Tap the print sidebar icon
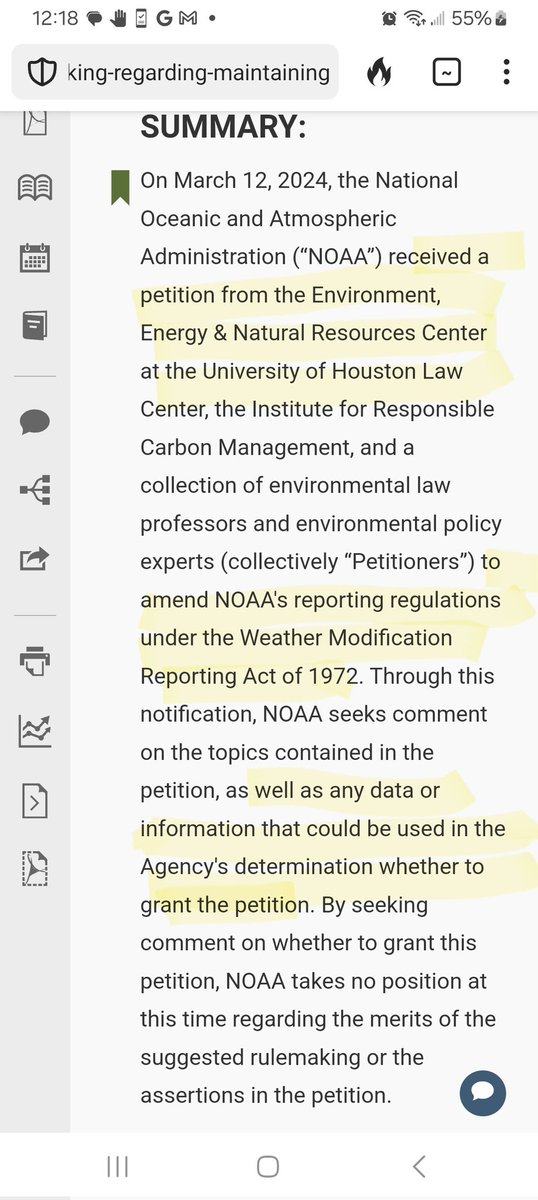The height and width of the screenshot is (1200, 538). tap(36, 661)
